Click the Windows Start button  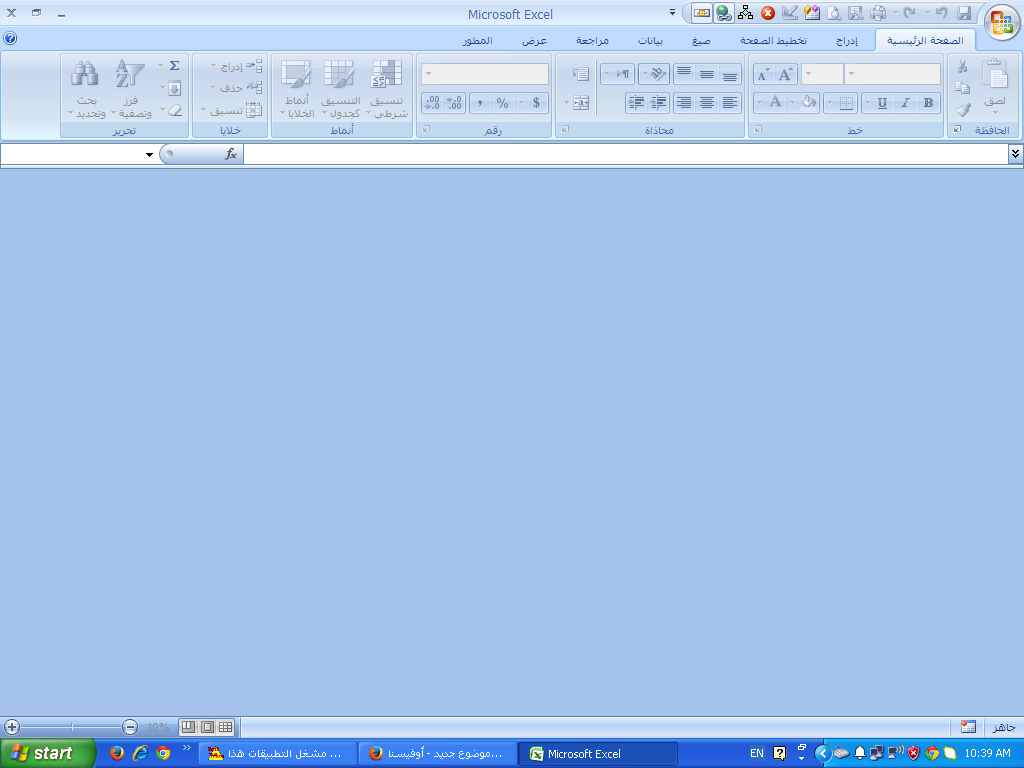[47, 754]
